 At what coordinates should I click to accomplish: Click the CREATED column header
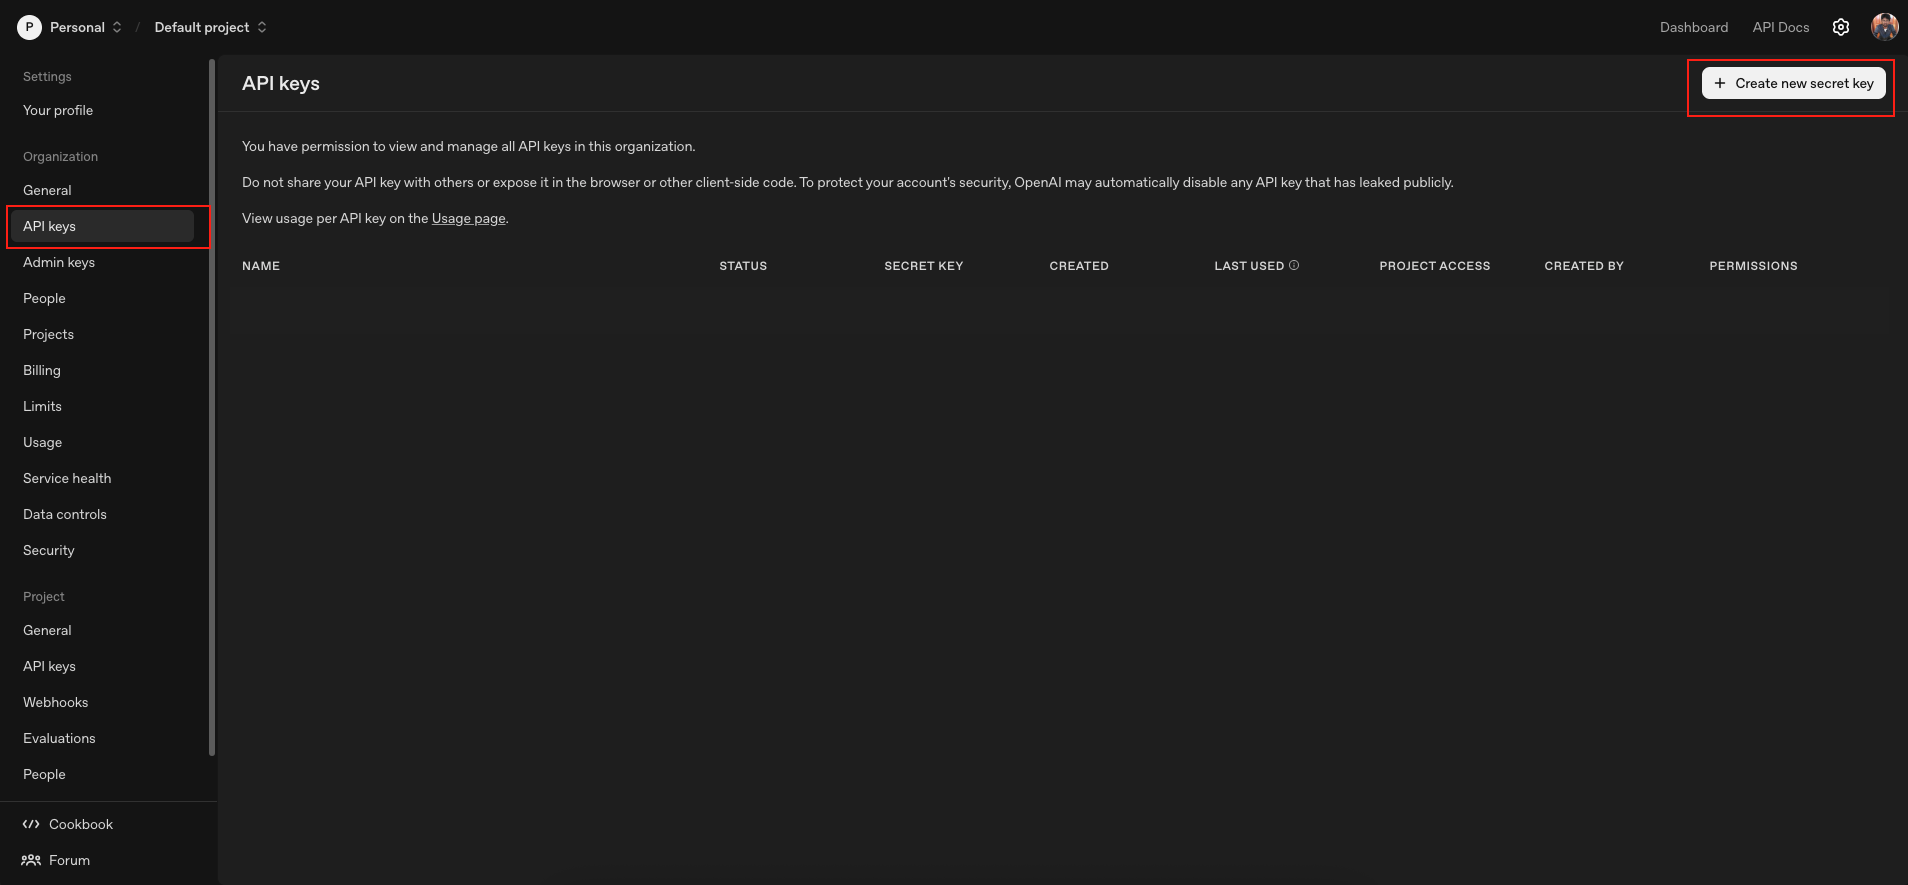pyautogui.click(x=1079, y=266)
